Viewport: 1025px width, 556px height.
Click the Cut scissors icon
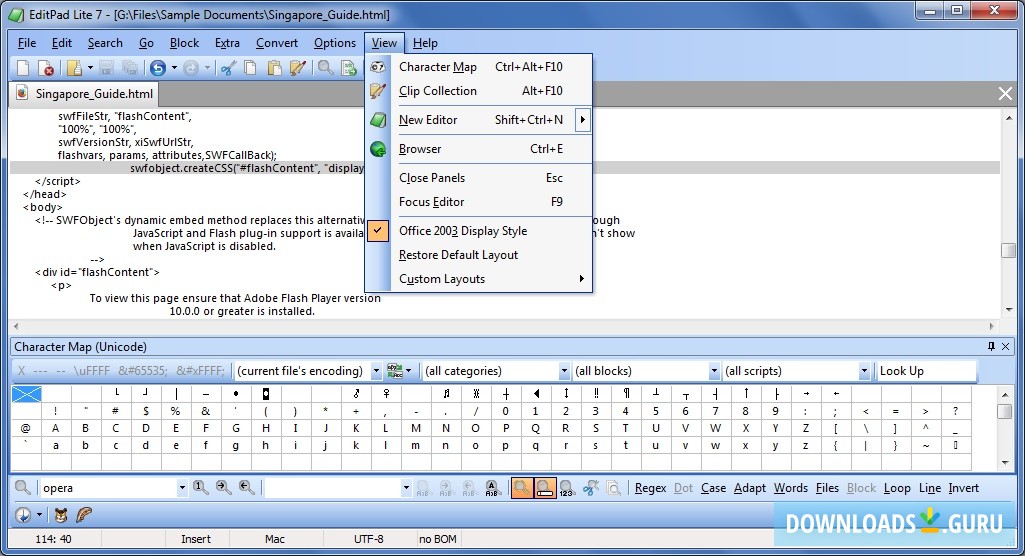(228, 68)
